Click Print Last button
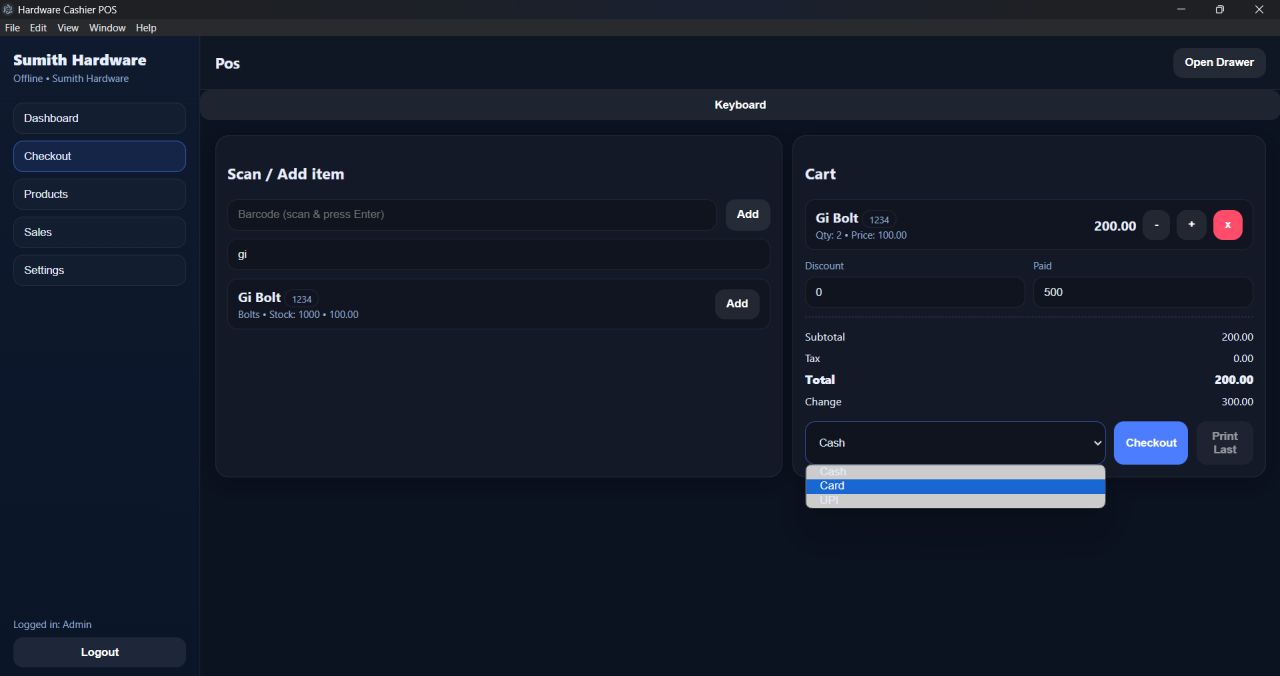 tap(1225, 443)
